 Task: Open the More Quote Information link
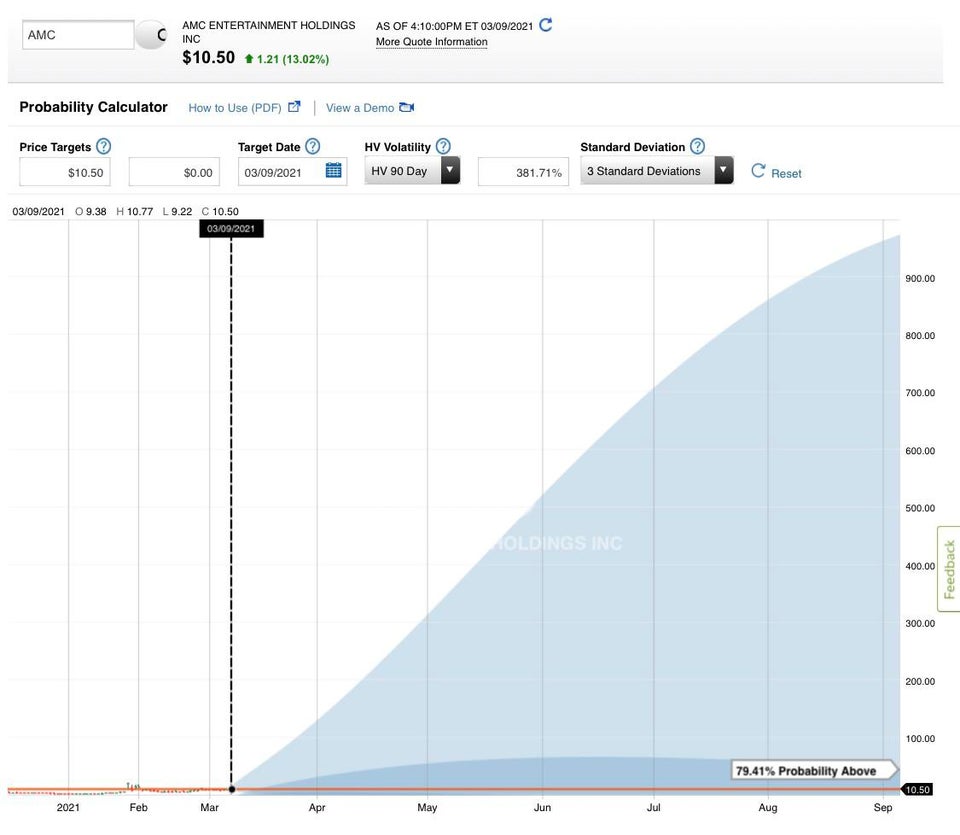(432, 42)
